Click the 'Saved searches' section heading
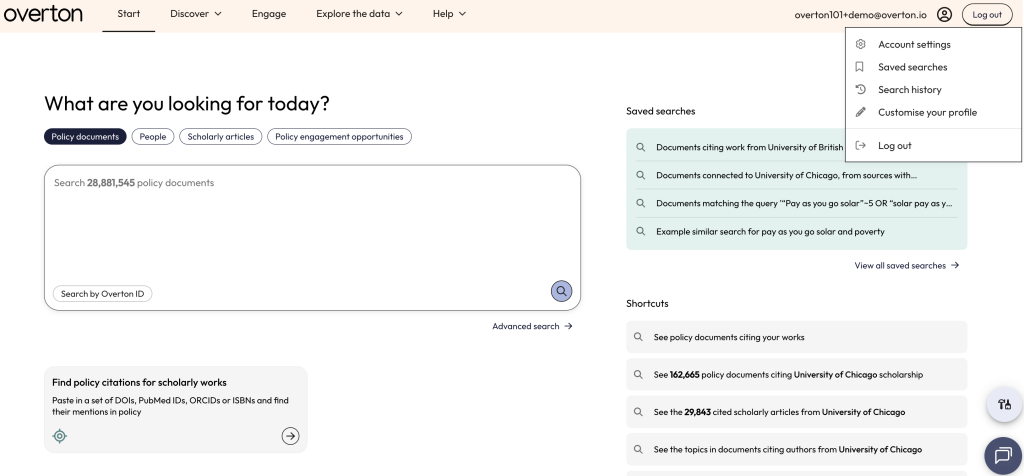Screen dimensions: 1024x476 (x=661, y=111)
